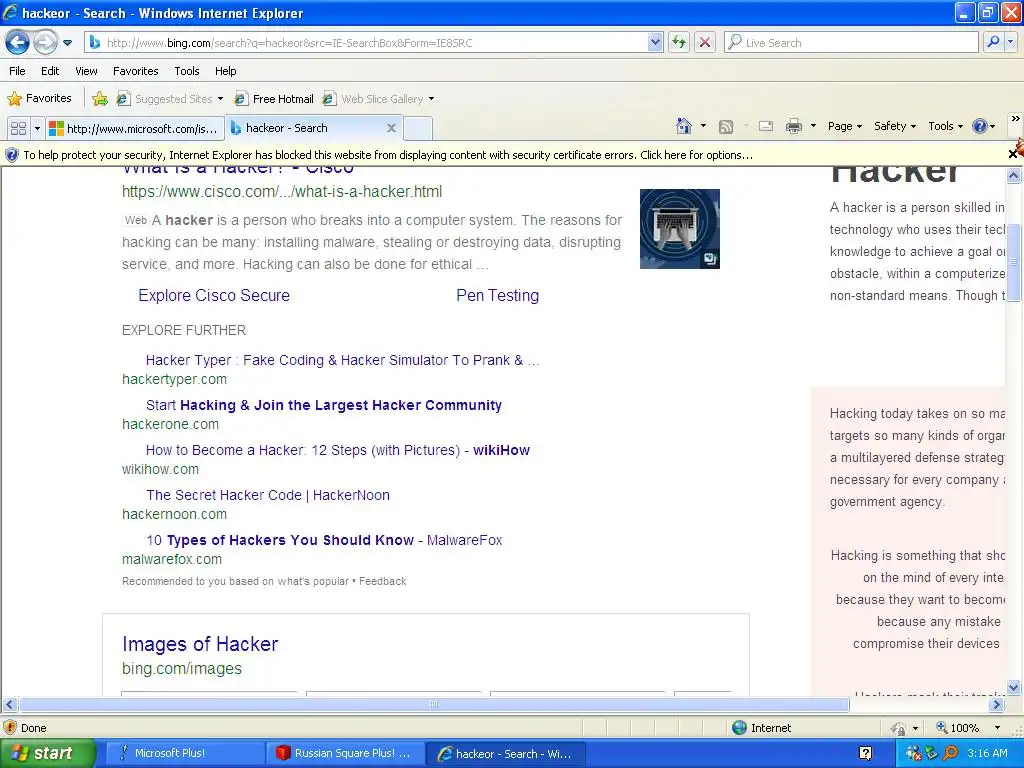Open wikiHow Become a Hacker link
1024x768 pixels.
(338, 450)
